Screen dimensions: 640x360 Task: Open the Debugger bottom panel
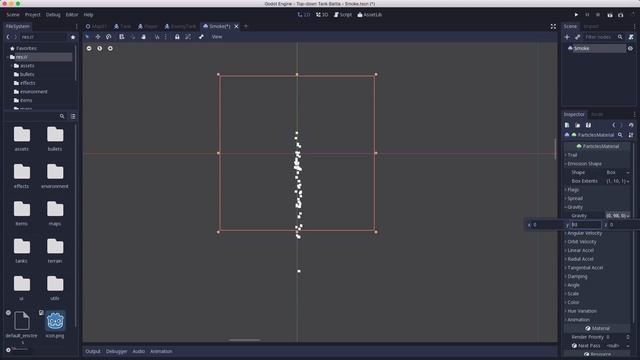click(116, 351)
